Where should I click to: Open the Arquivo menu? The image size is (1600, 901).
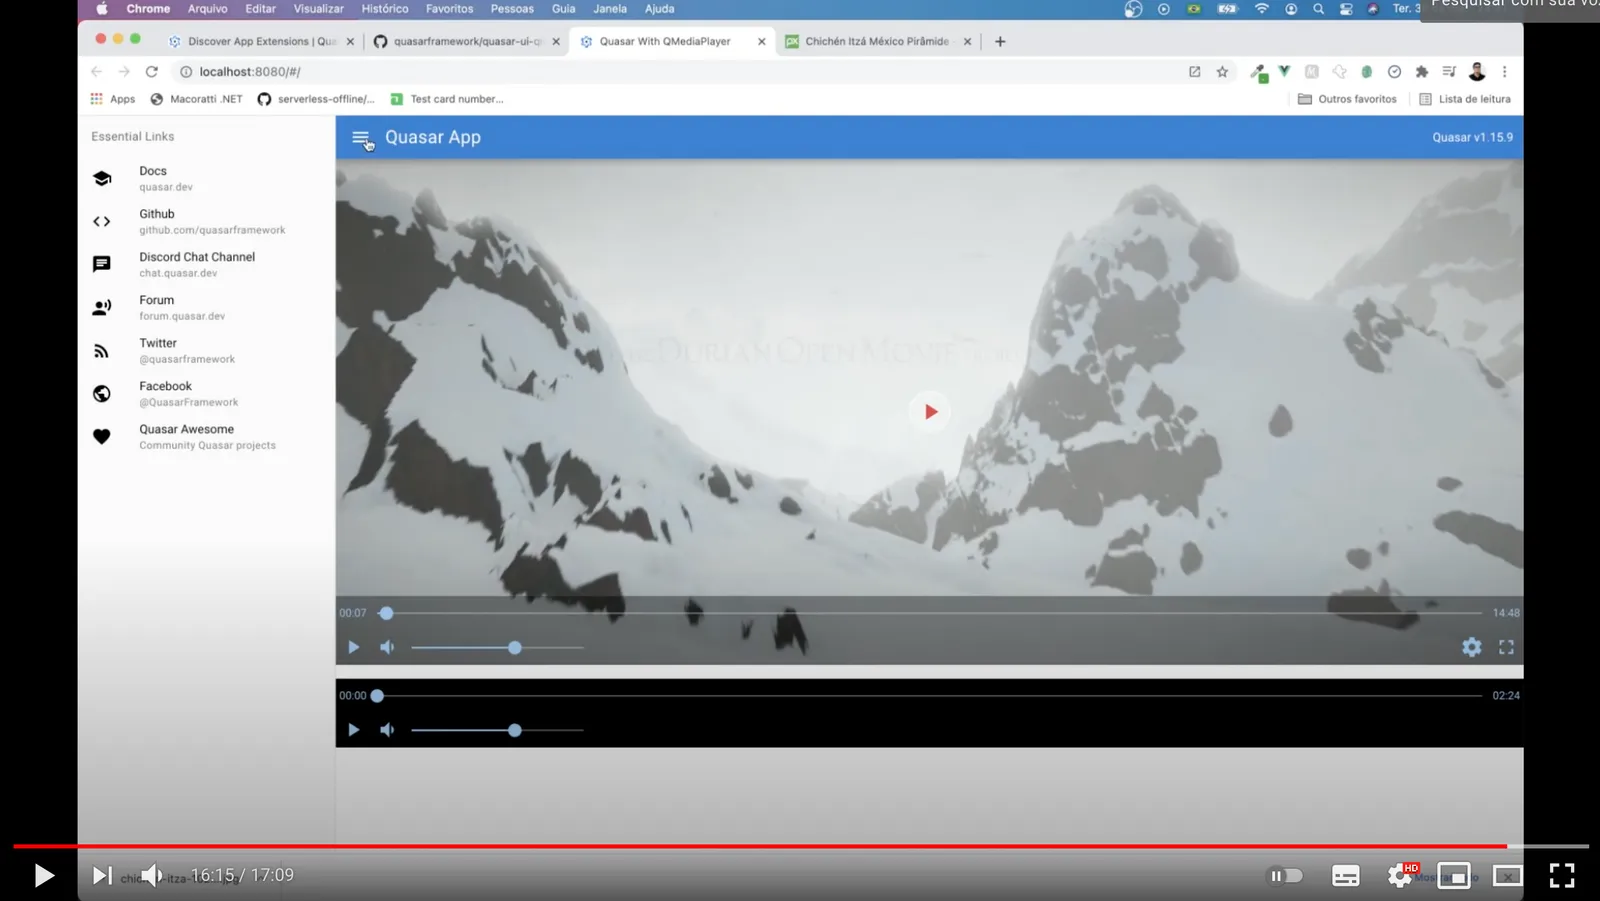point(207,9)
